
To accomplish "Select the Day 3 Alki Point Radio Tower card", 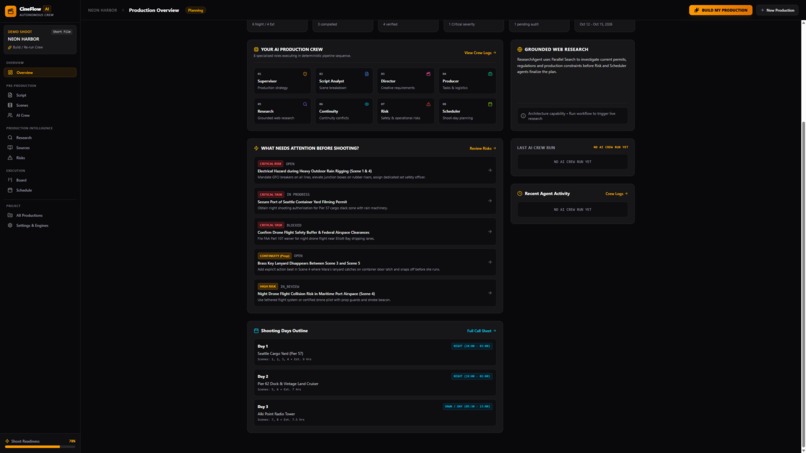I will tap(375, 413).
